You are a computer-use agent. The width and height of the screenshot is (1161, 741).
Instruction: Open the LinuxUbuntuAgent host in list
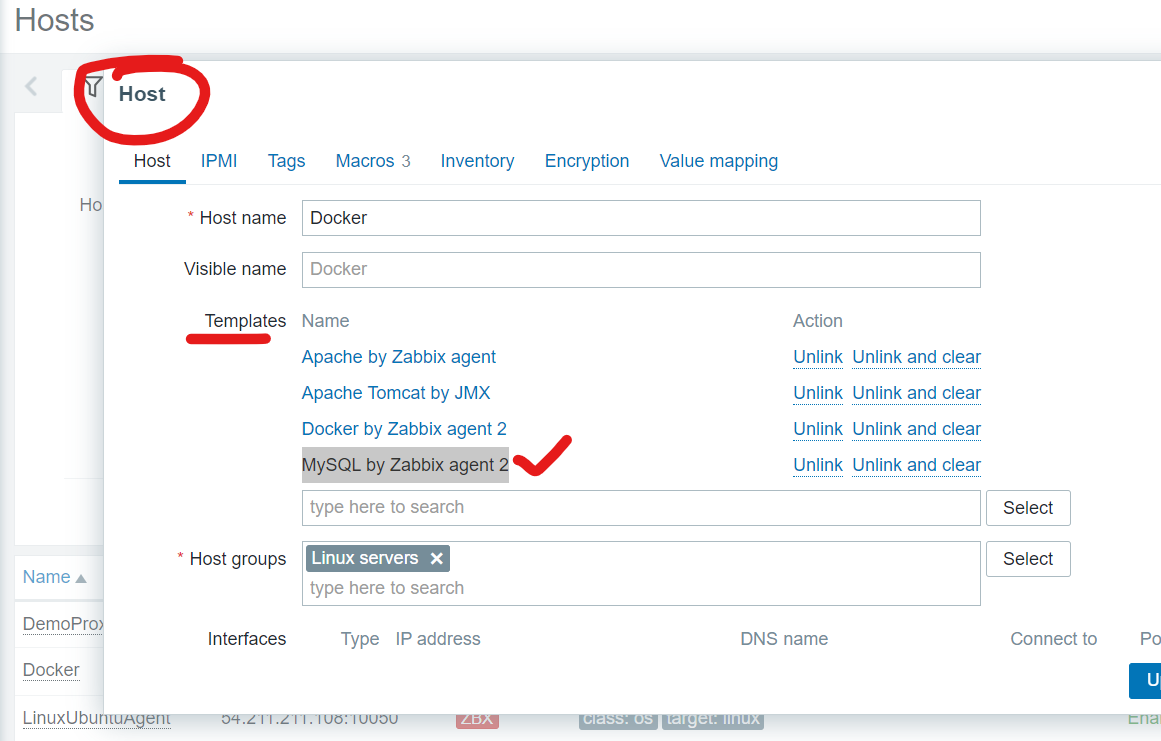coord(96,718)
